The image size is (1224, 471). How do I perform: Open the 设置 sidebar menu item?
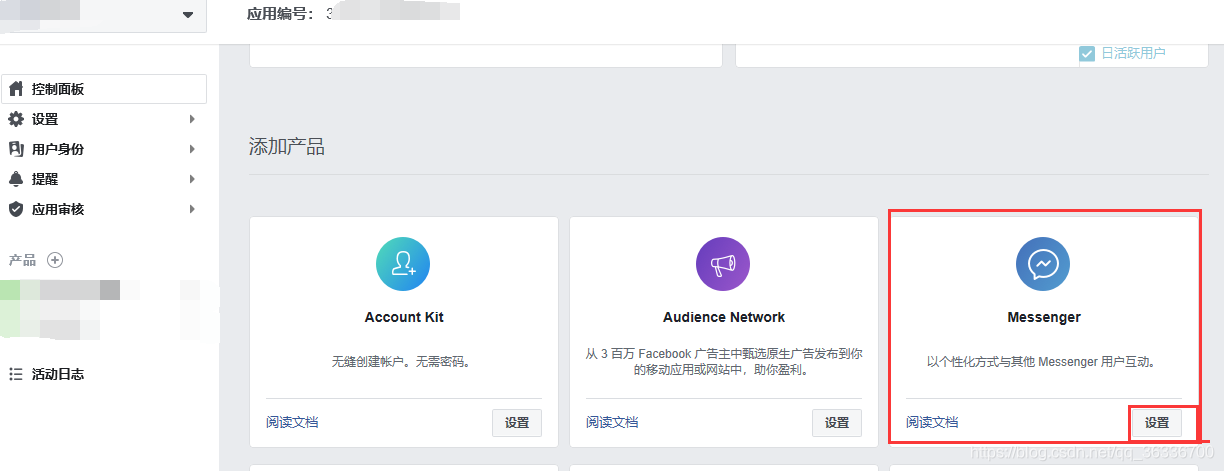tap(104, 119)
